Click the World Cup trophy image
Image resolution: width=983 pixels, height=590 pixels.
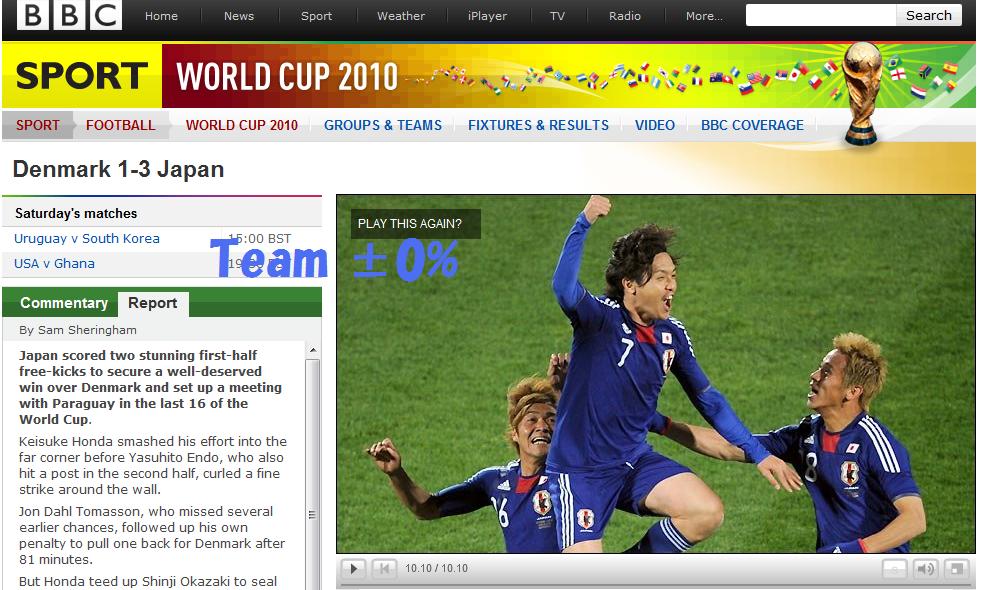(x=862, y=94)
